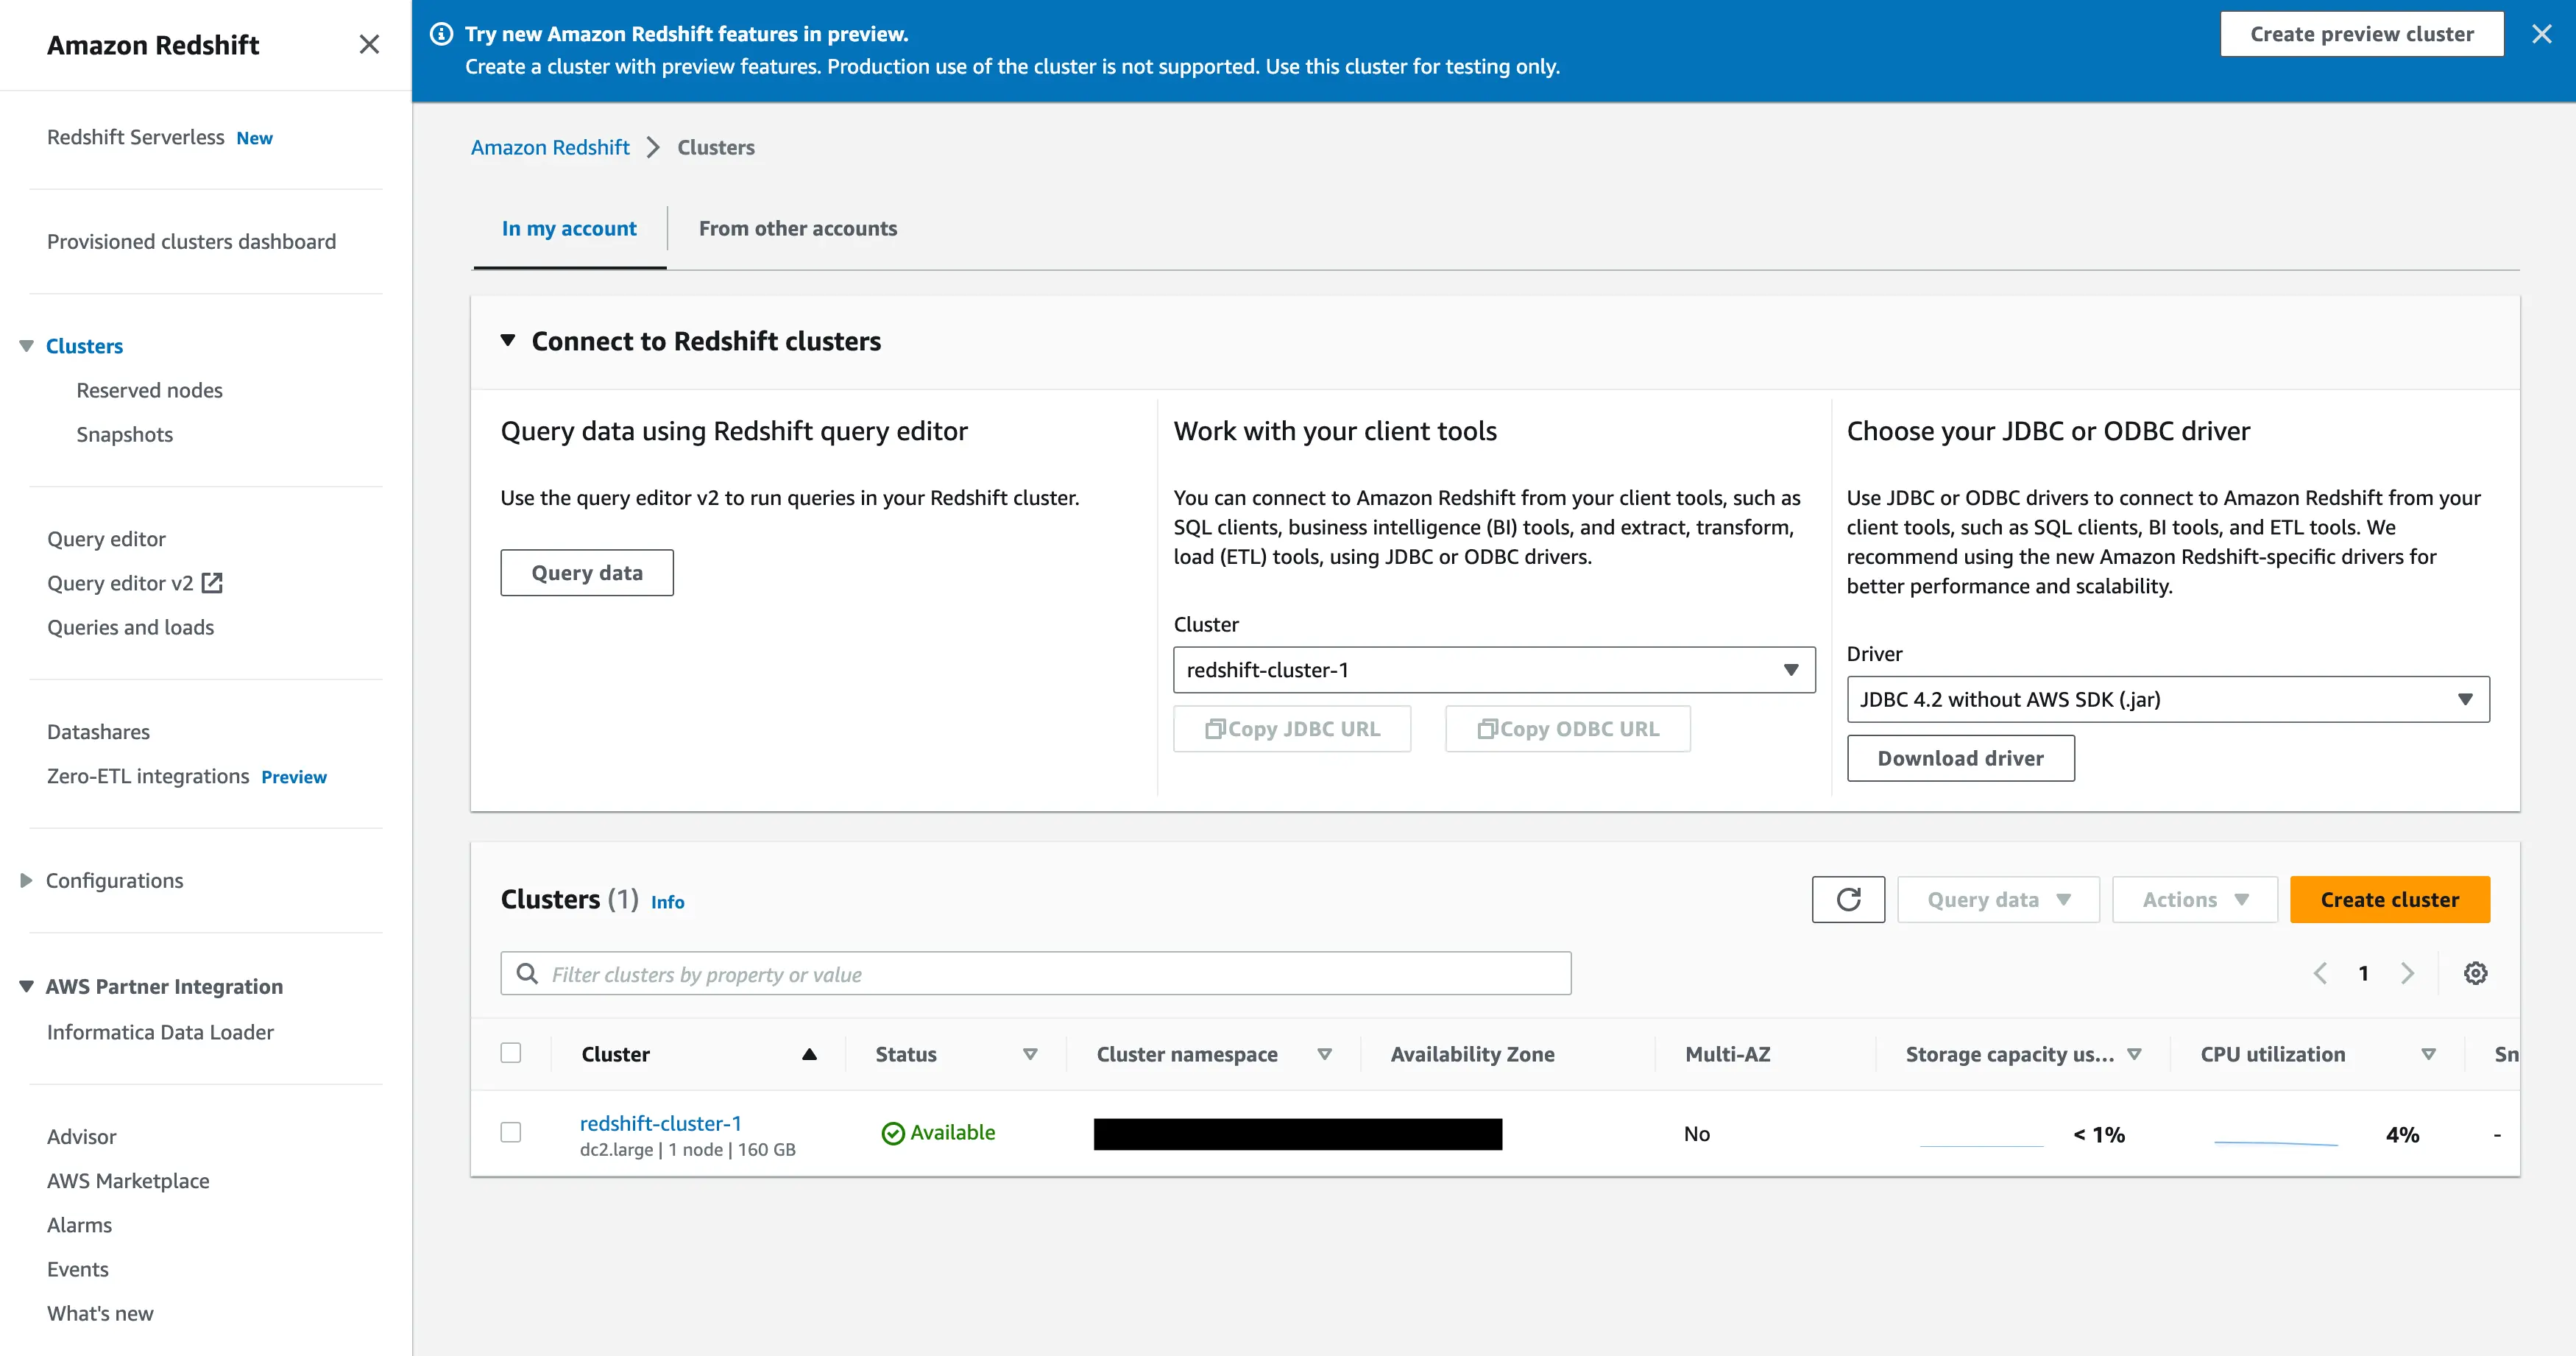Select all clusters with header checkbox
Viewport: 2576px width, 1356px height.
pyautogui.click(x=511, y=1053)
